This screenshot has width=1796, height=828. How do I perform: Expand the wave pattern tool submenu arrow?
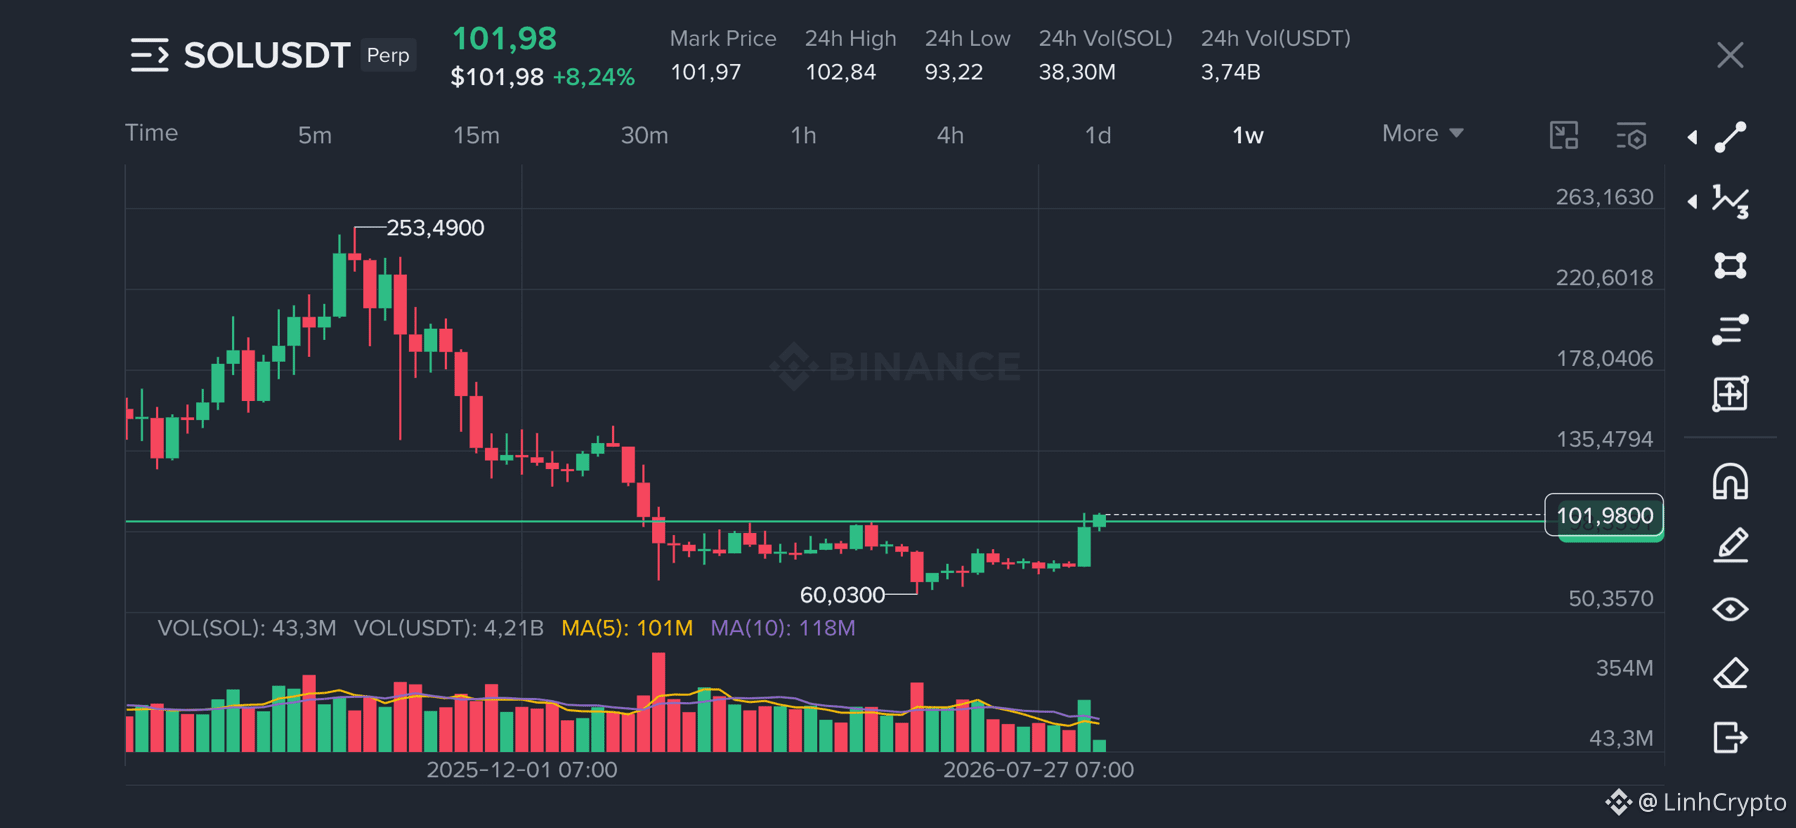point(1692,201)
